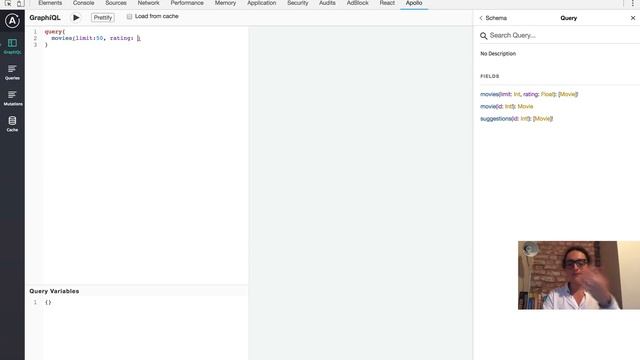Click the webcam video overlay thumbnail
This screenshot has height=360, width=640.
click(579, 275)
